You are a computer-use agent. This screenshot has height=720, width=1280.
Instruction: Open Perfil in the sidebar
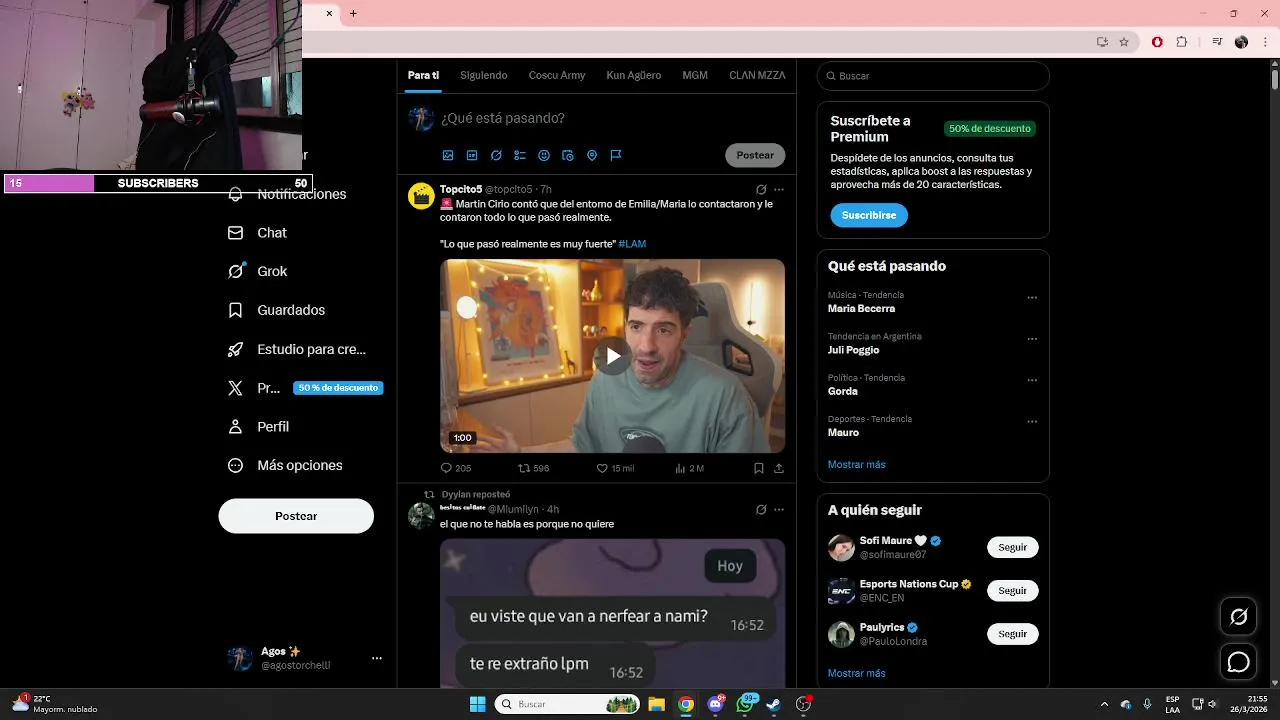pyautogui.click(x=259, y=427)
